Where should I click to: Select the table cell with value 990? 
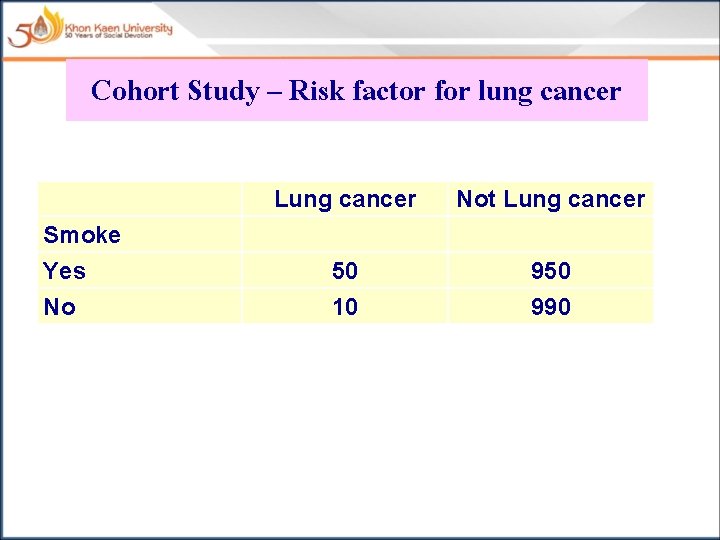(x=550, y=307)
